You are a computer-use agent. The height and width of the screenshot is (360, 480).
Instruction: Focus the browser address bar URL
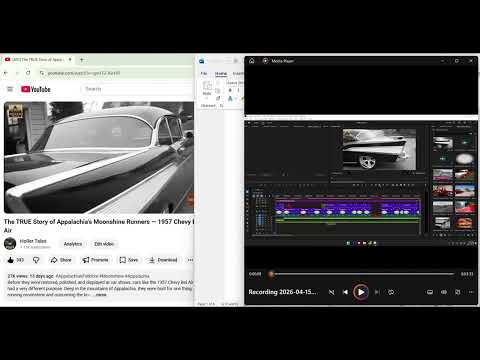pyautogui.click(x=84, y=73)
